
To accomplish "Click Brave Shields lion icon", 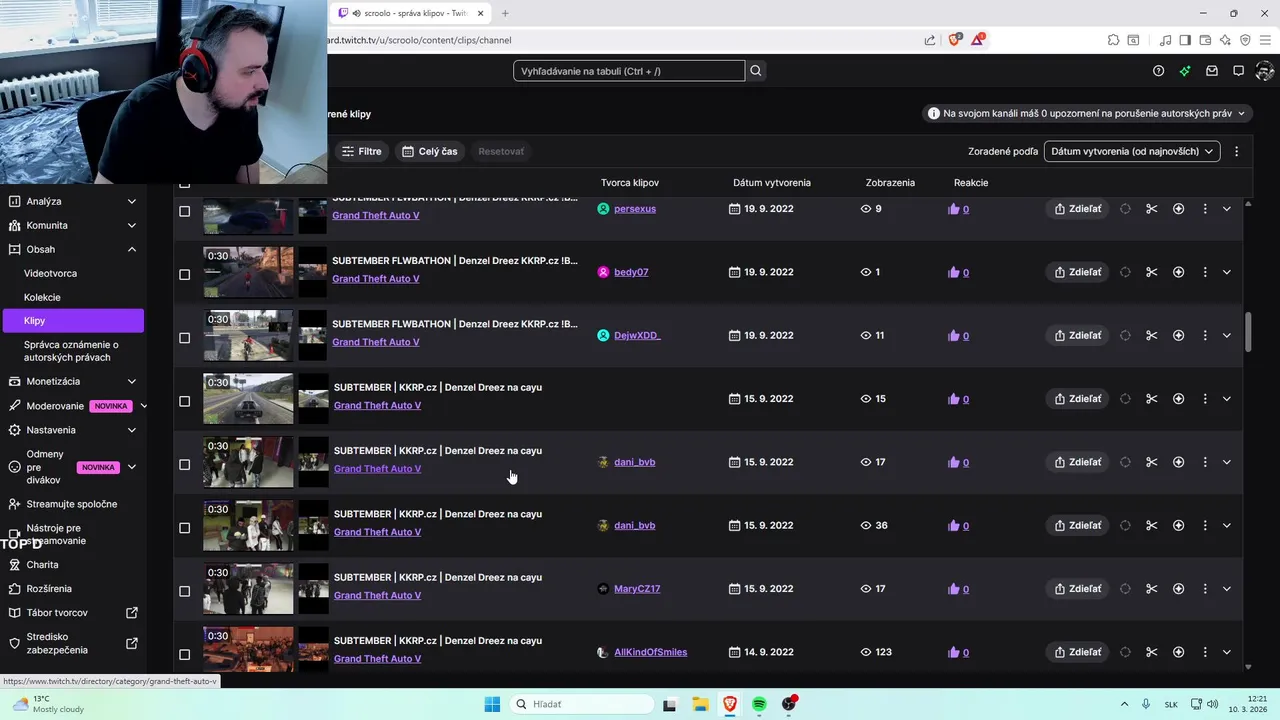I will click(x=954, y=40).
